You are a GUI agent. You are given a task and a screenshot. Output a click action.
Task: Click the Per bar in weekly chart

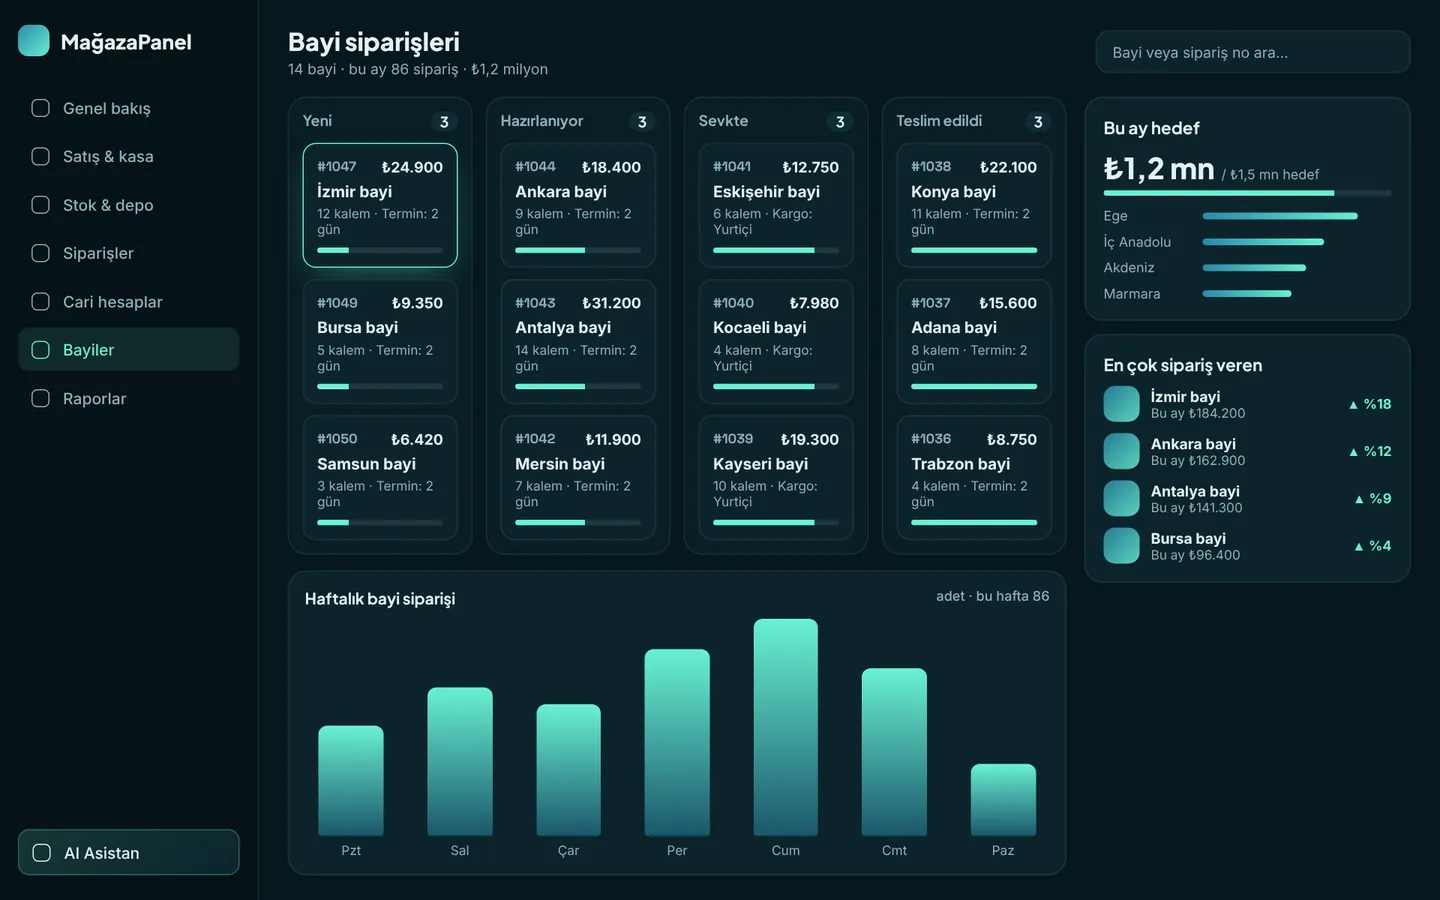tap(677, 742)
